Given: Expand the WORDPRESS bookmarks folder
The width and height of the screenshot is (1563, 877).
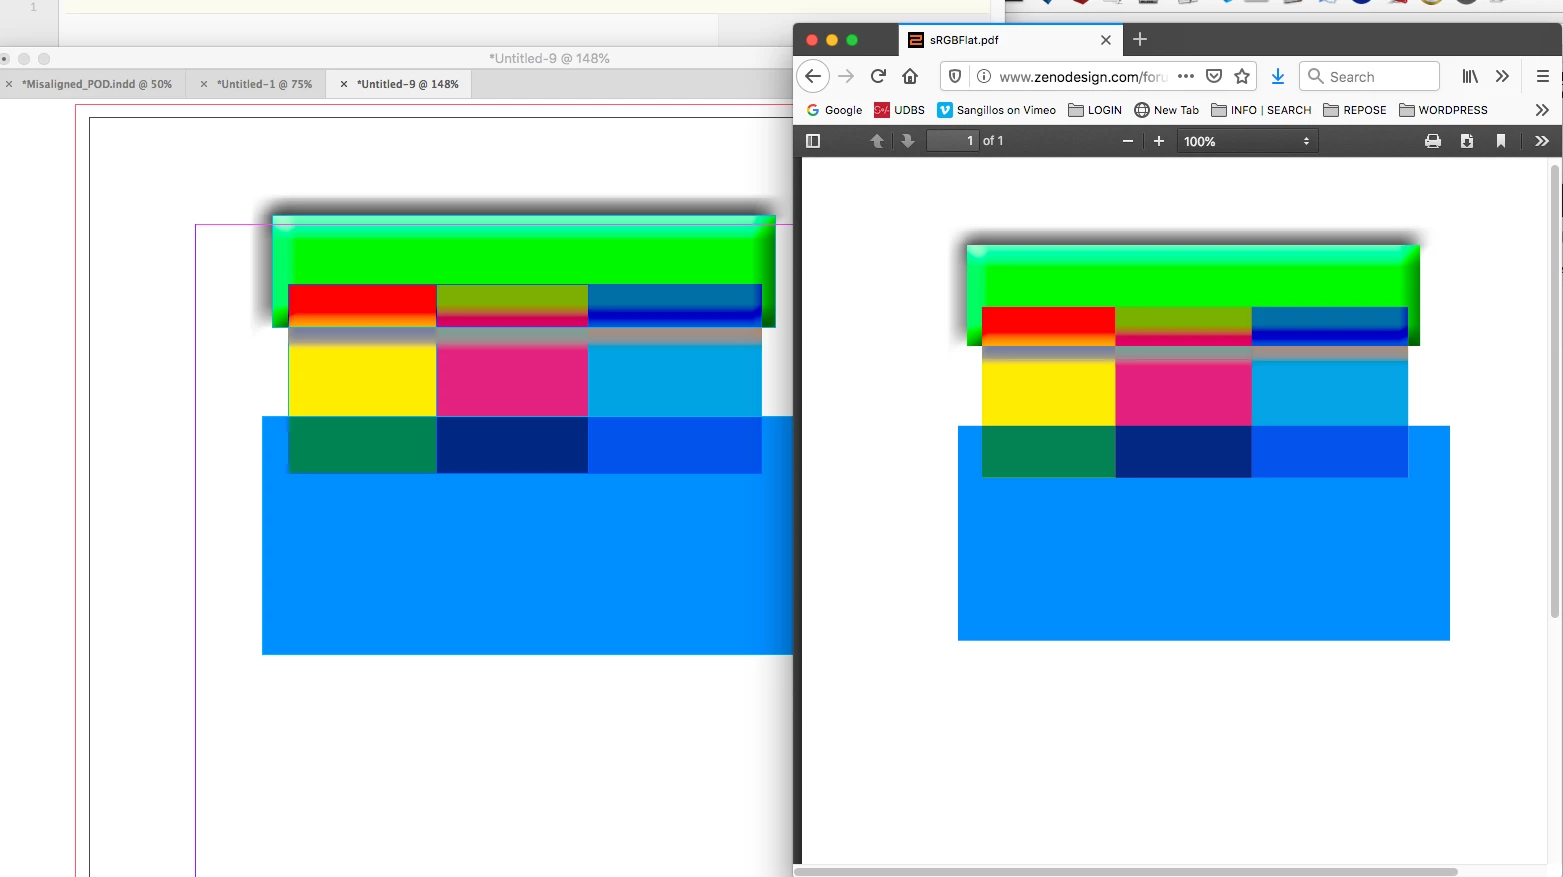Looking at the screenshot, I should [1443, 110].
